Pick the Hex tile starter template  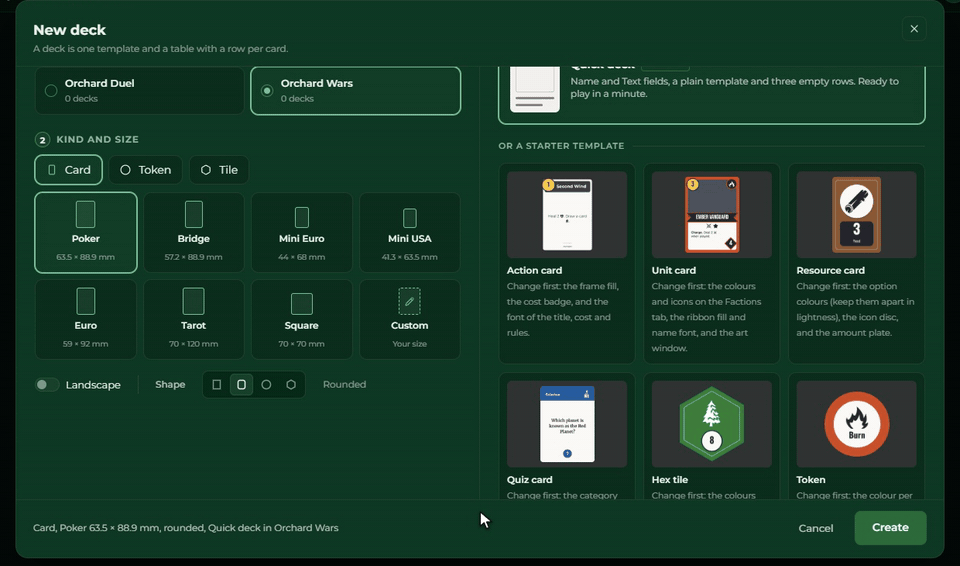711,436
